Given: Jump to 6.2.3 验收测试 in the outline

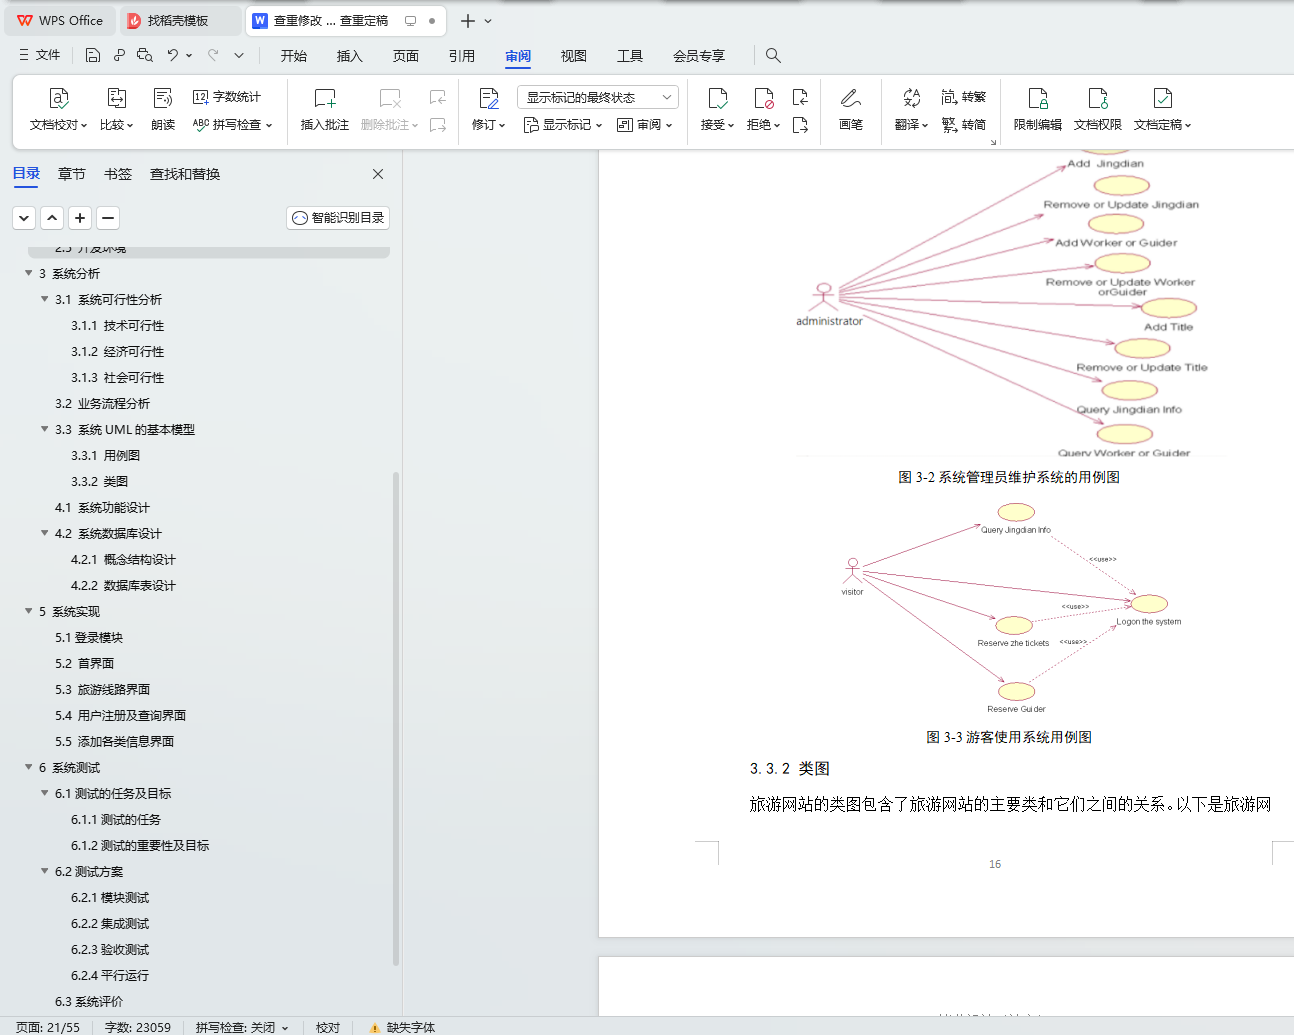Looking at the screenshot, I should click(x=110, y=949).
